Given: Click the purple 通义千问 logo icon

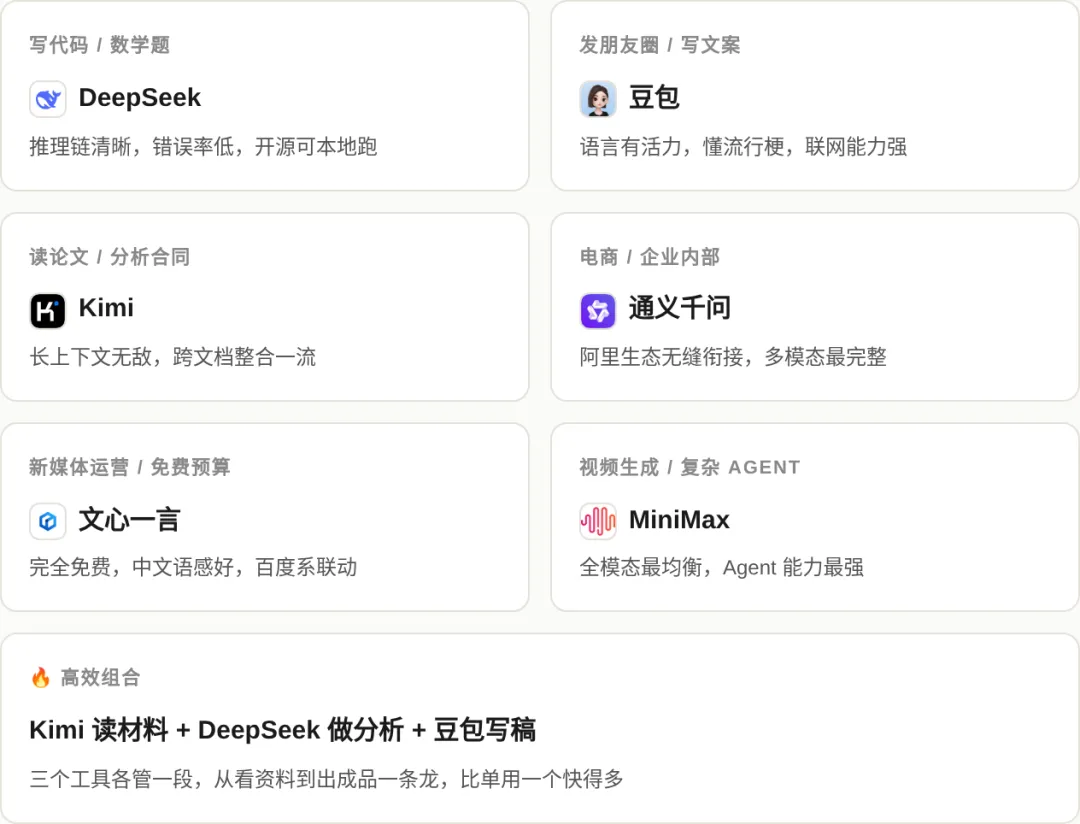Looking at the screenshot, I should 597,310.
